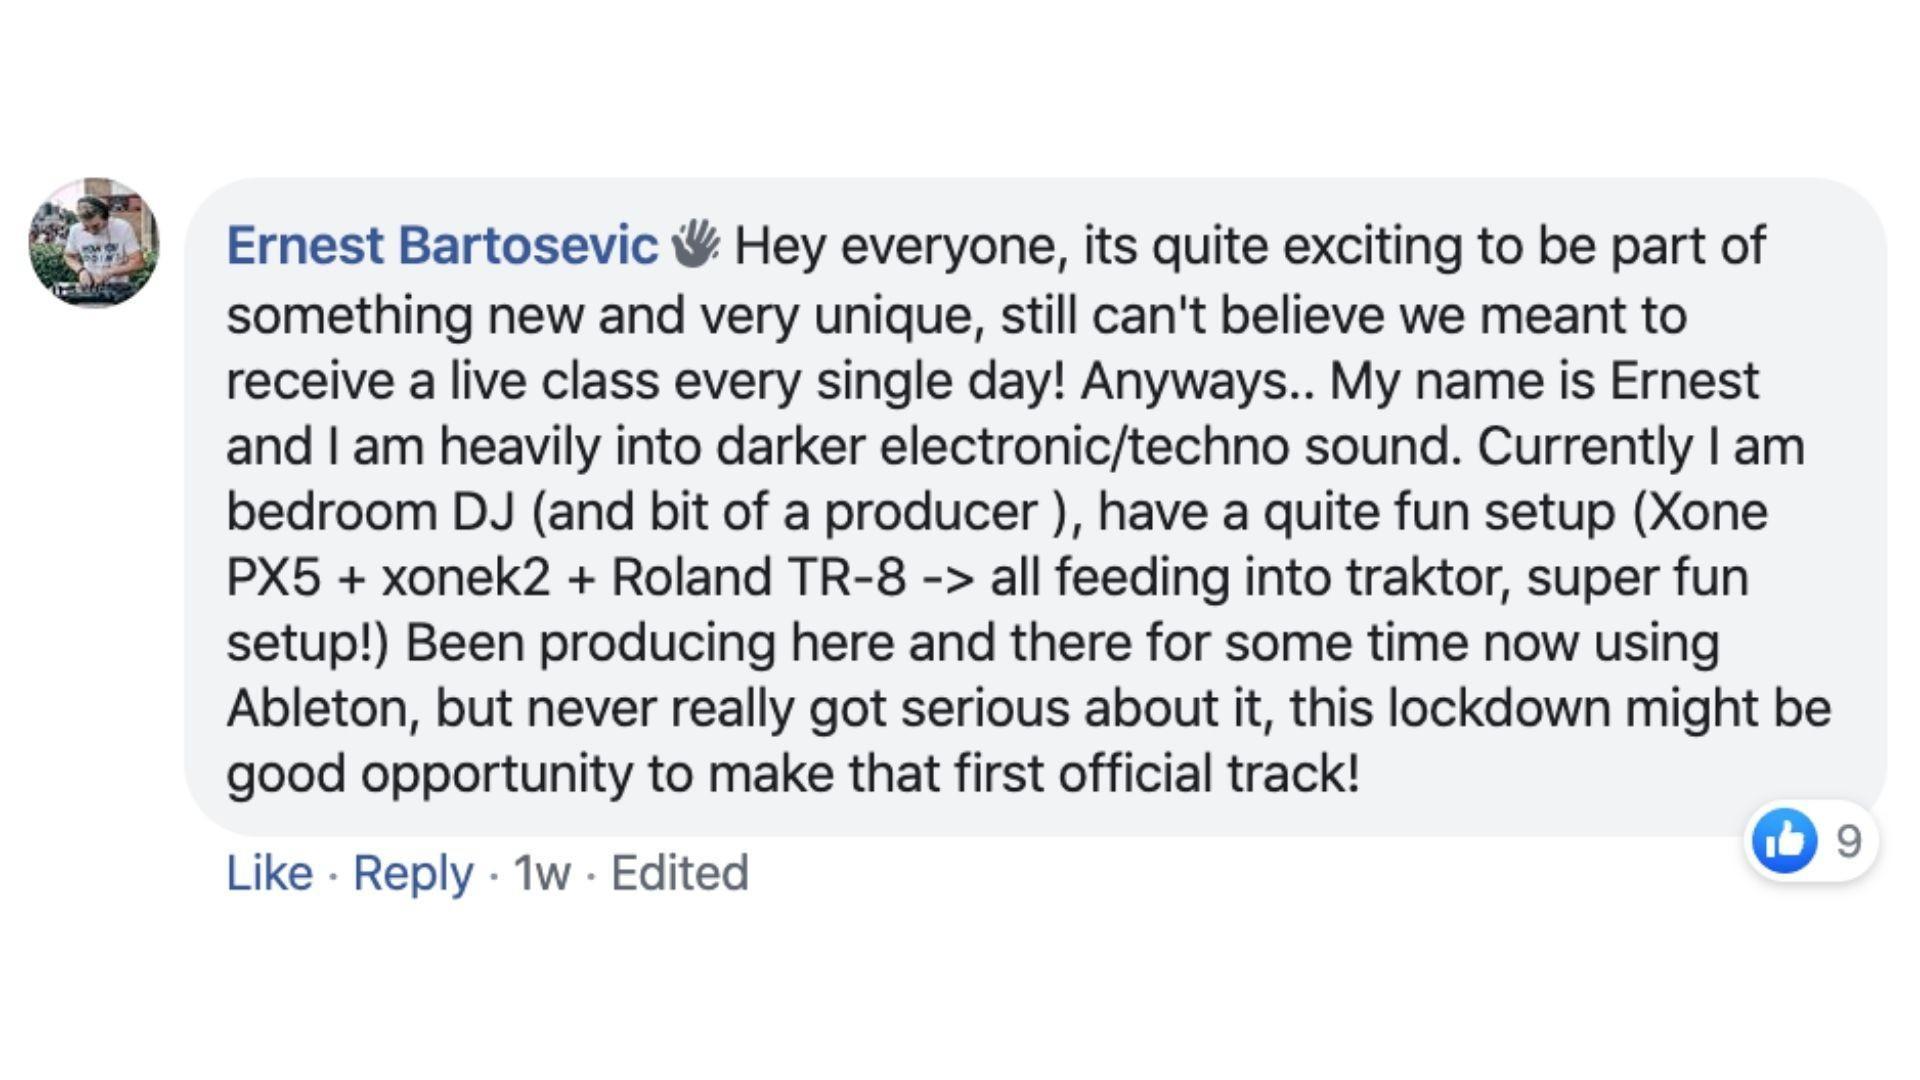Click the text Roland TR-8 in comment
This screenshot has width=1920, height=1080.
[x=759, y=577]
